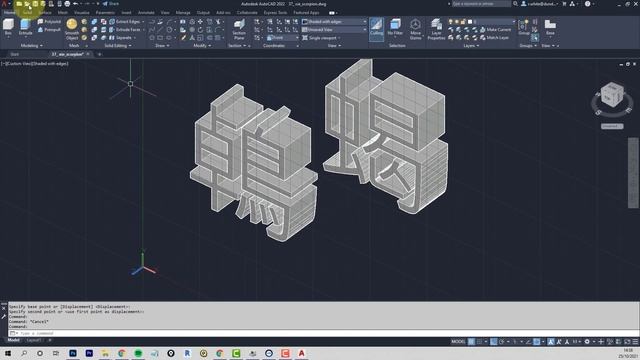Open the Section Plane tool
The width and height of the screenshot is (640, 360).
point(239,29)
